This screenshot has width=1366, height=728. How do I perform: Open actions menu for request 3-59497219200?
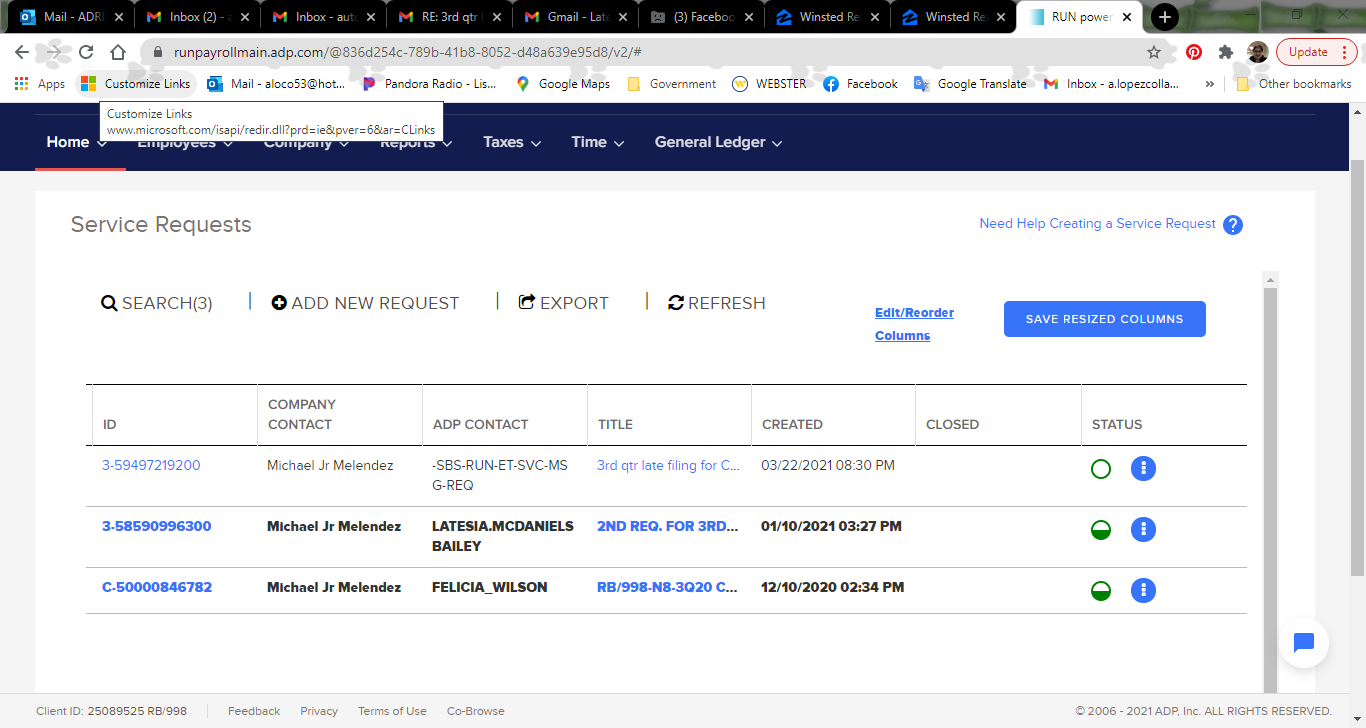pos(1143,468)
